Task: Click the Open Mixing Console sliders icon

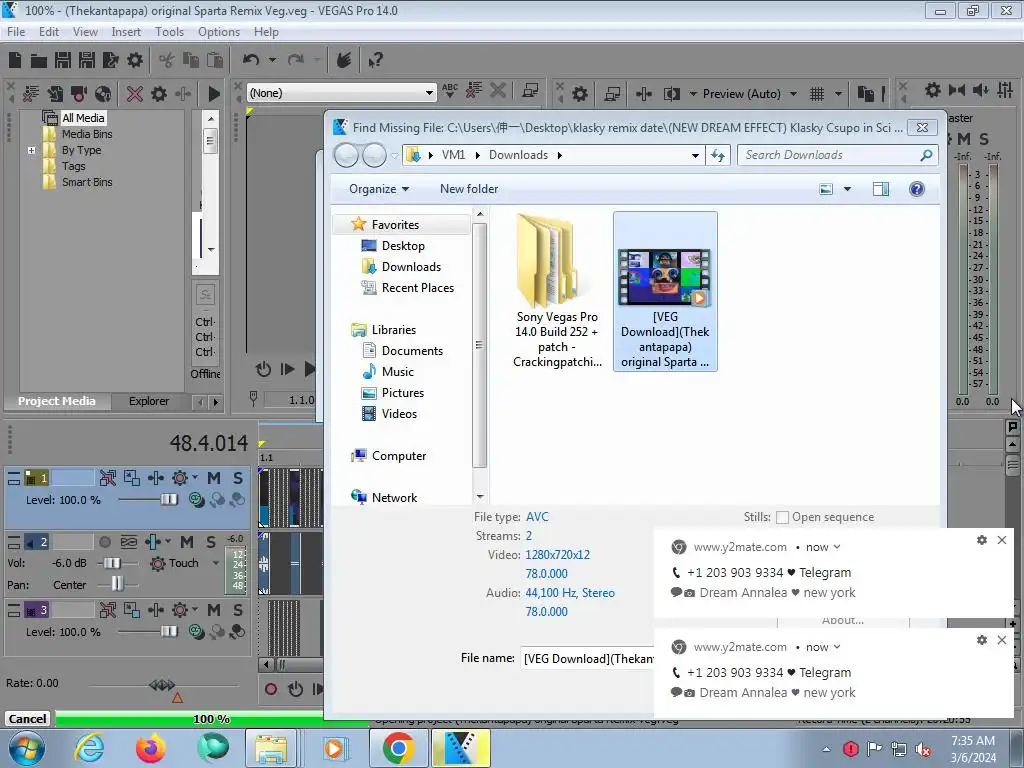Action: click(x=1005, y=90)
